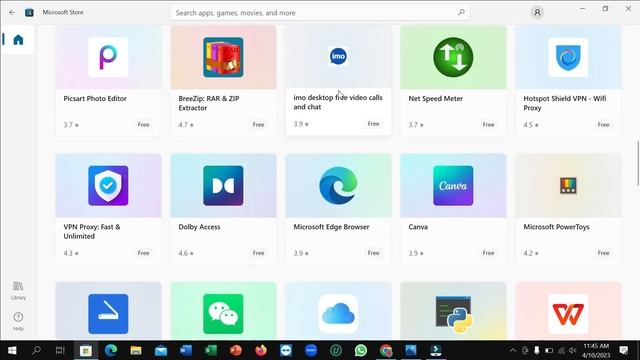Open the Dolby Access icon
Viewport: 640px width, 360px height.
[223, 185]
